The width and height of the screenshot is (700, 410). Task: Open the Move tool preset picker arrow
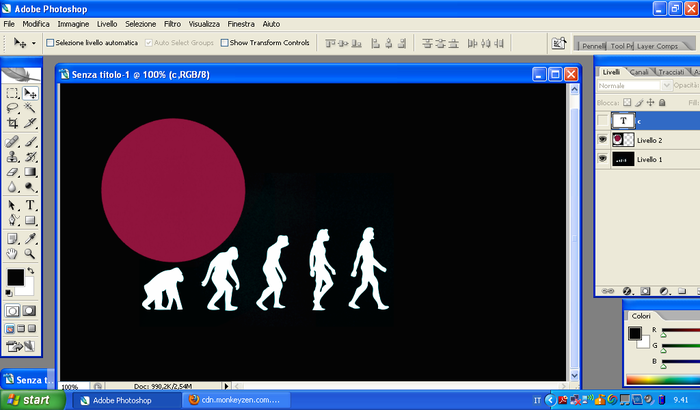(33, 43)
